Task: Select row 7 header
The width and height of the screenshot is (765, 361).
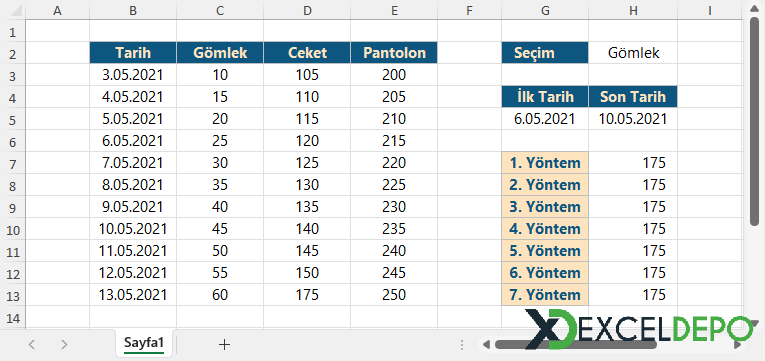Action: [13, 163]
